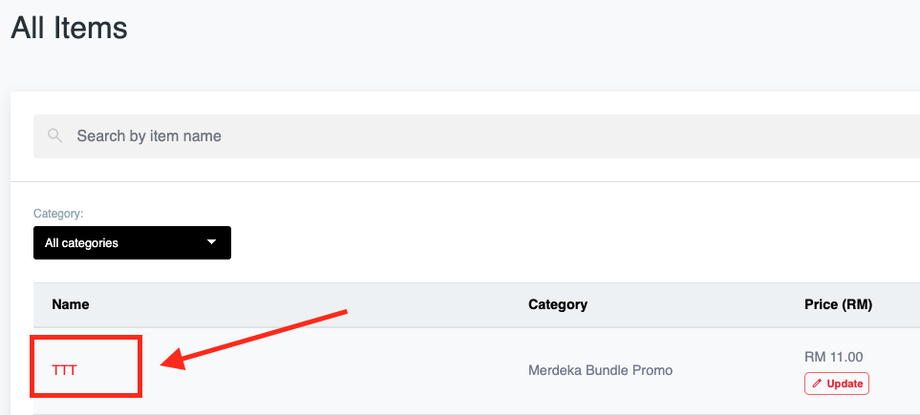Click the word "Promo" in the TTT row
The height and width of the screenshot is (415, 920).
click(652, 370)
